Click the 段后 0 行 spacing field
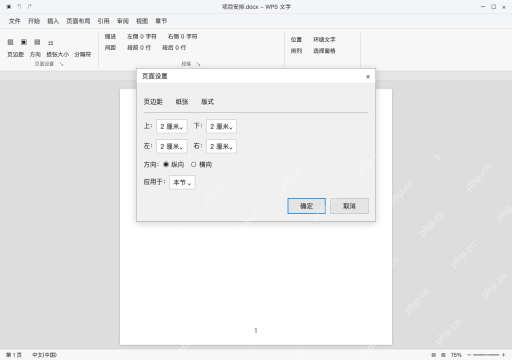The image size is (512, 360). point(174,48)
